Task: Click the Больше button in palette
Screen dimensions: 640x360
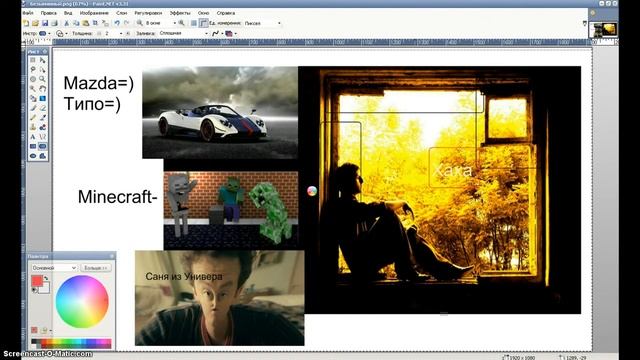Action: coord(96,268)
